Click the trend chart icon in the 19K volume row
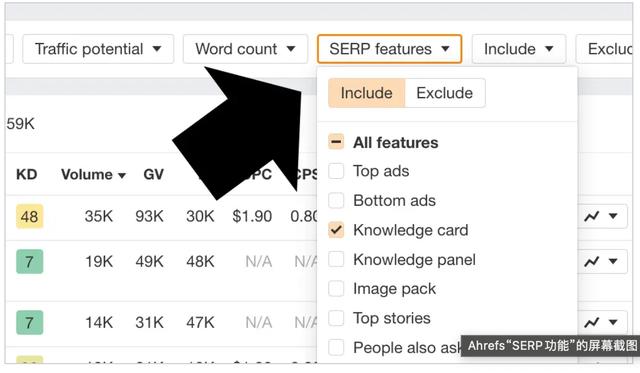640x373 pixels. (x=591, y=261)
